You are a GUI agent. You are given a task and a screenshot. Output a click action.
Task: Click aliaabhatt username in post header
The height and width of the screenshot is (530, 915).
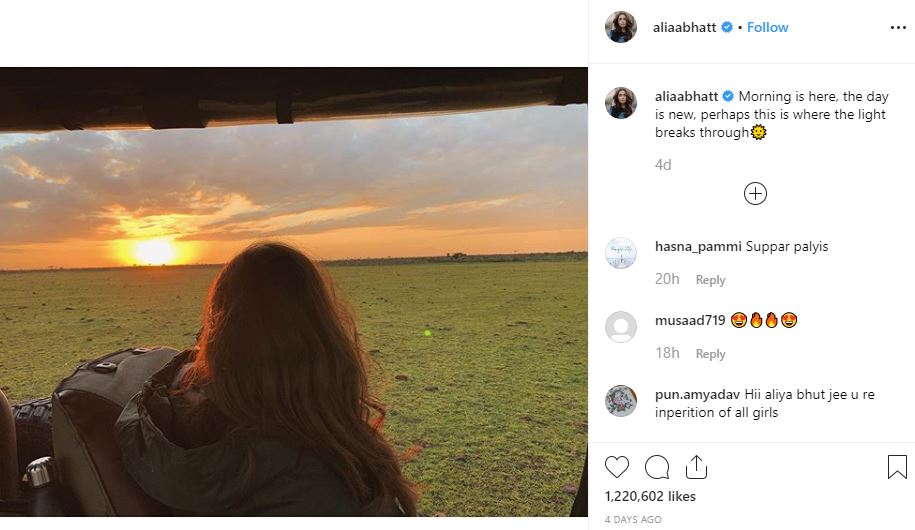(x=685, y=28)
